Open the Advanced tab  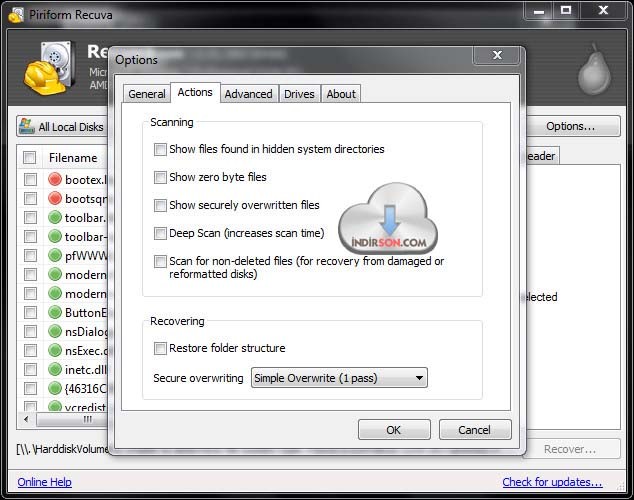pos(248,94)
